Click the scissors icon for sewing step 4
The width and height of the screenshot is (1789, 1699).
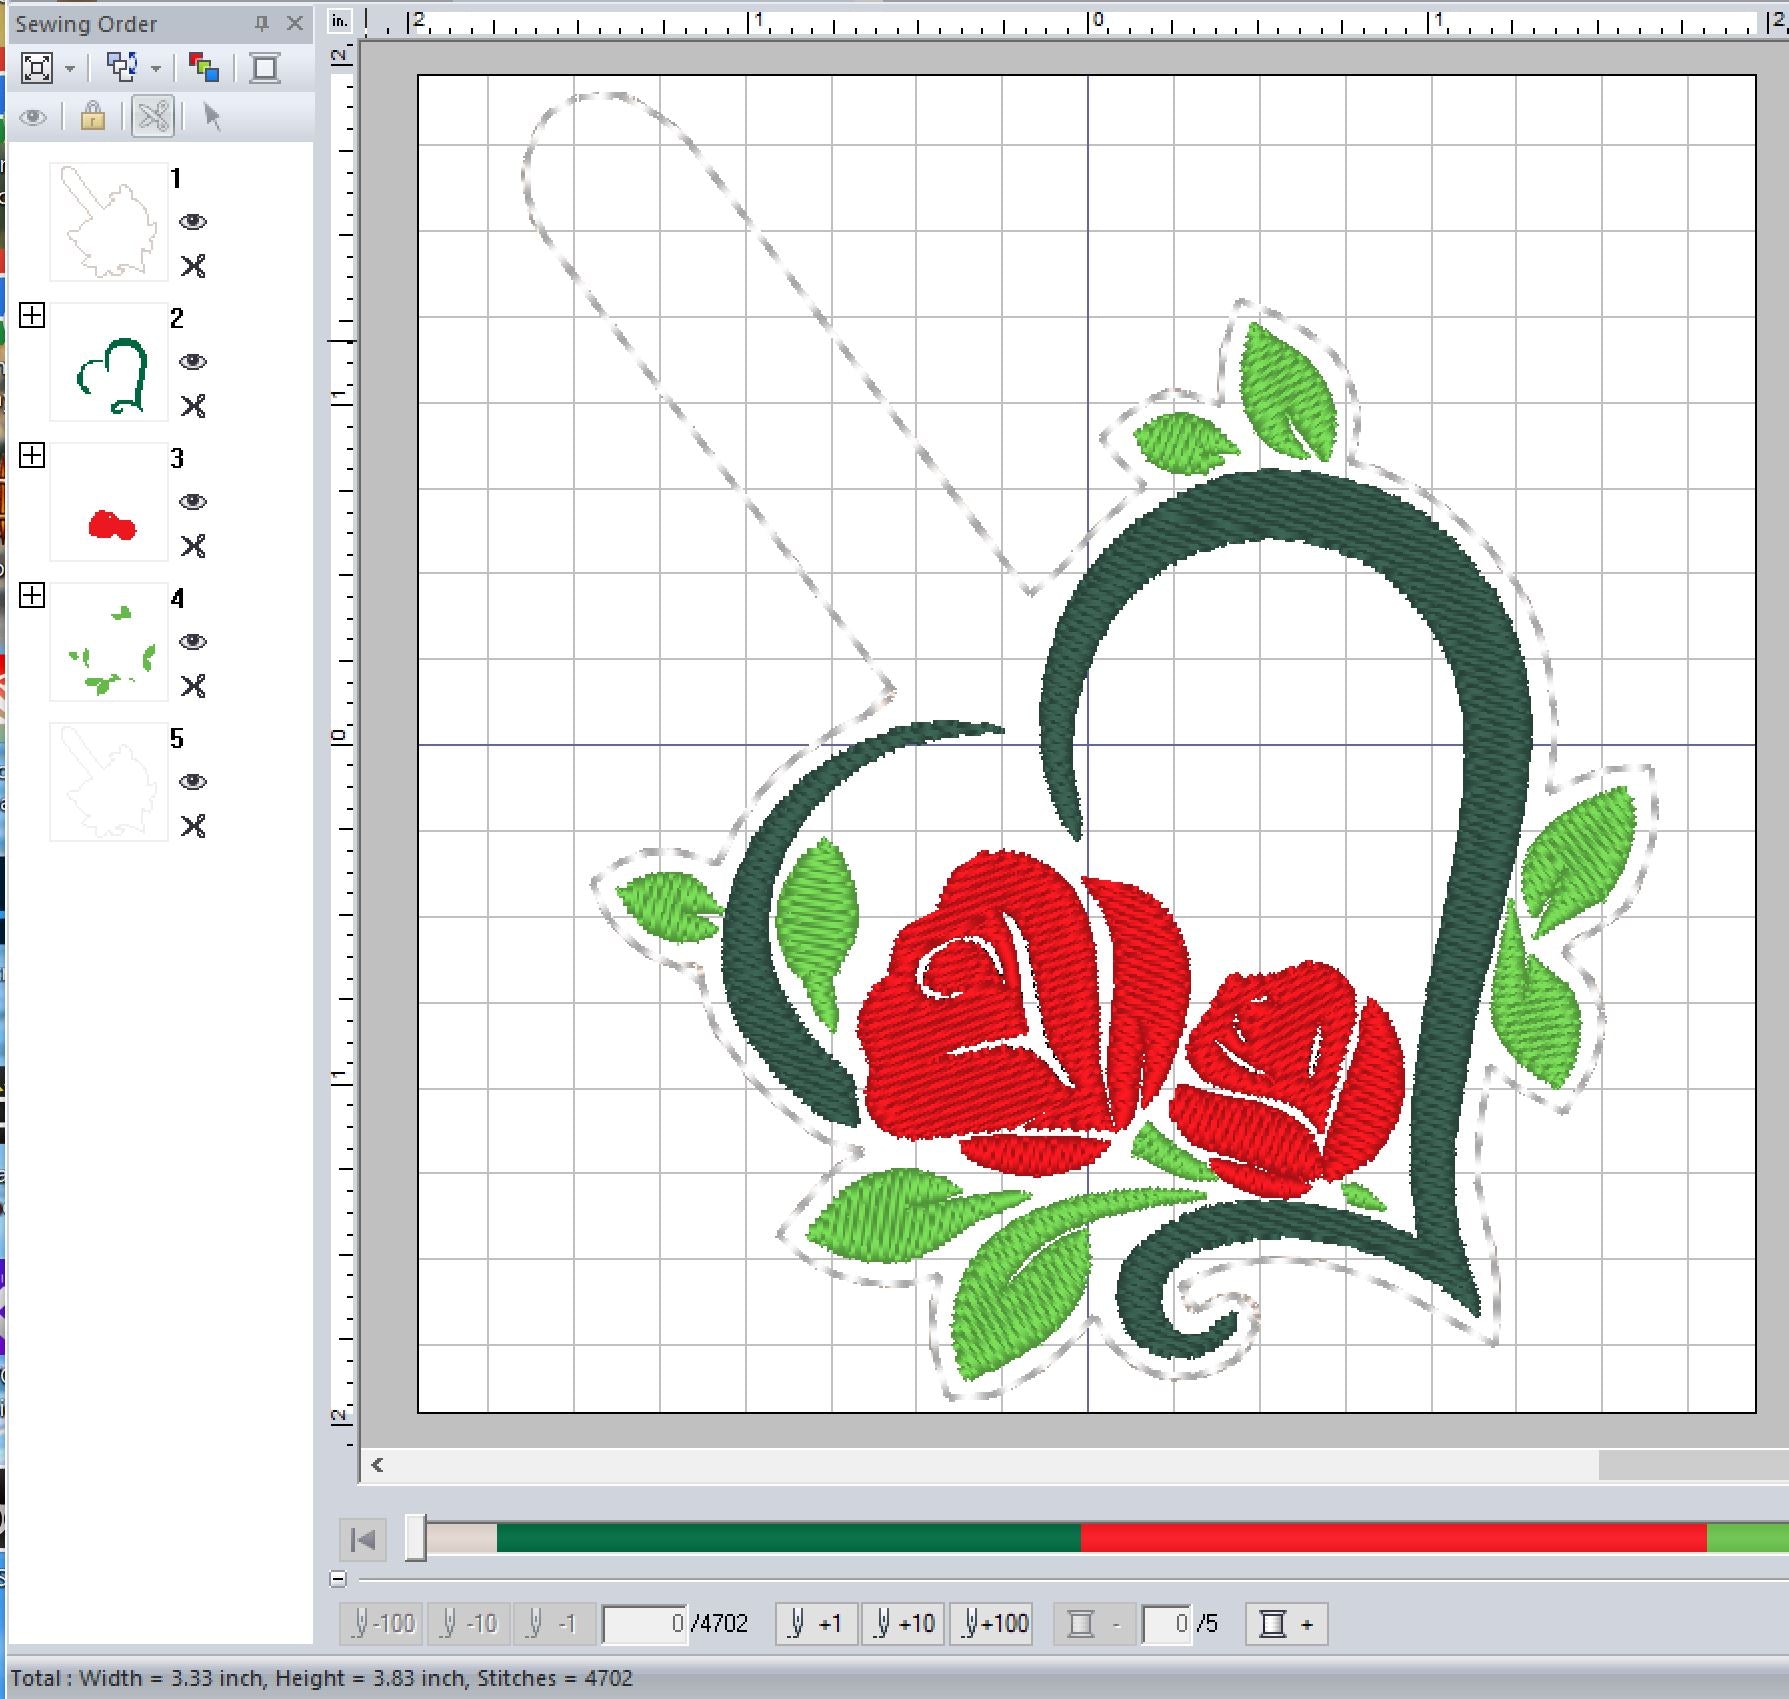[x=193, y=686]
